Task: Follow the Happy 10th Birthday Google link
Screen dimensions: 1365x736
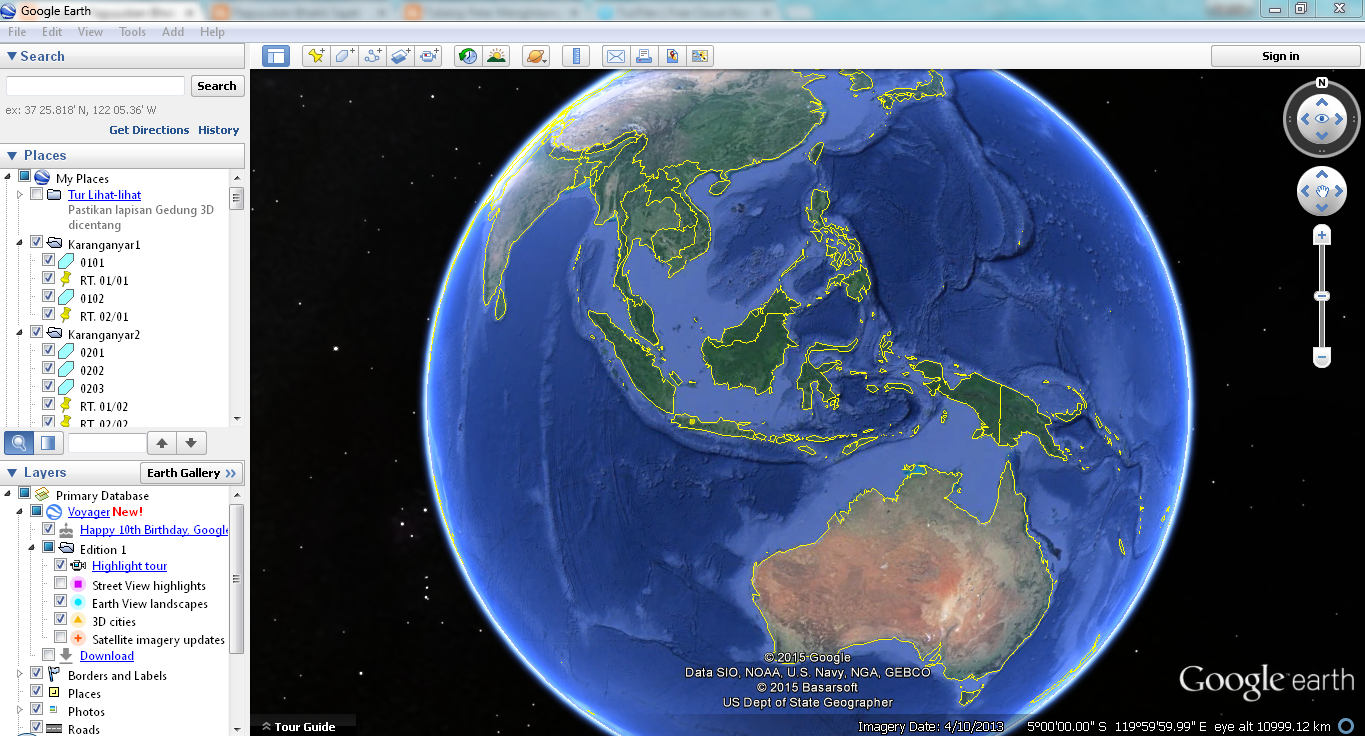Action: tap(153, 529)
